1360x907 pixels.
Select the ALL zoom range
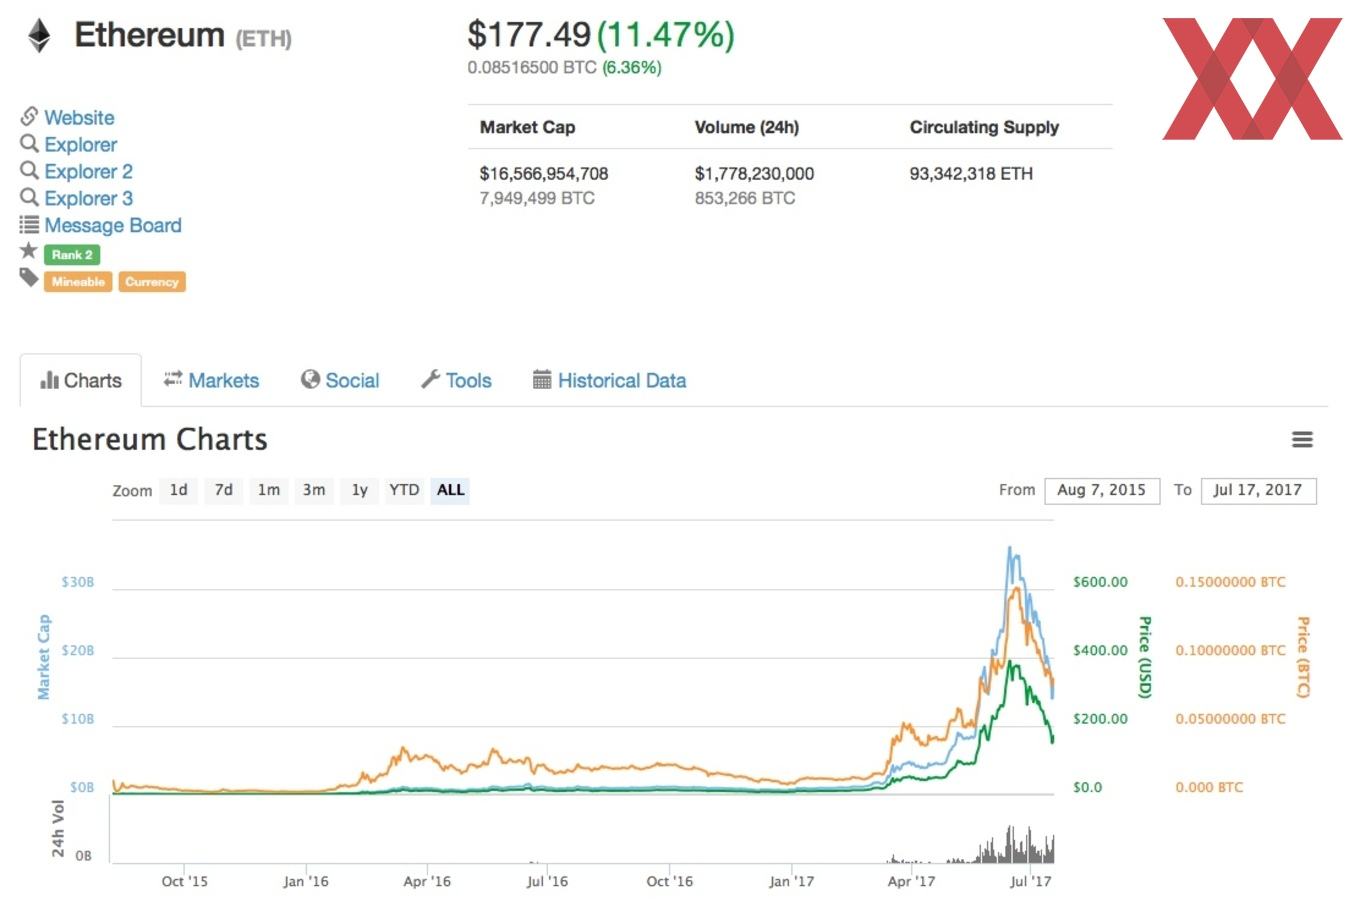click(x=451, y=490)
